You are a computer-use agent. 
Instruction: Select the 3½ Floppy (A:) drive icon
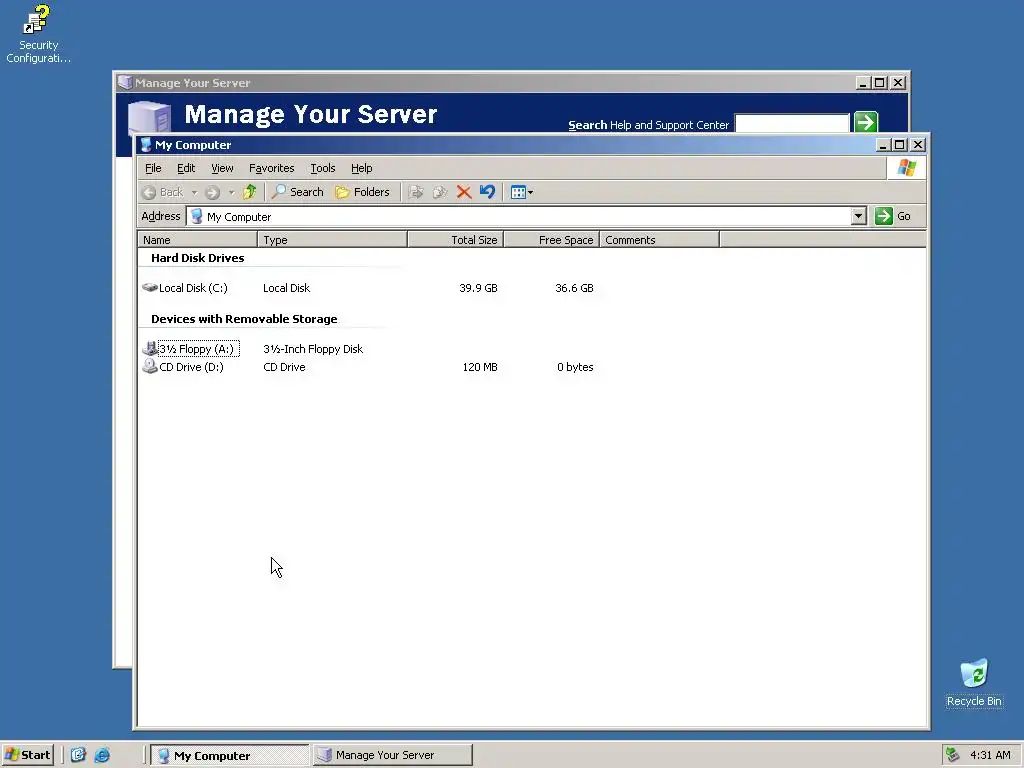click(x=150, y=348)
